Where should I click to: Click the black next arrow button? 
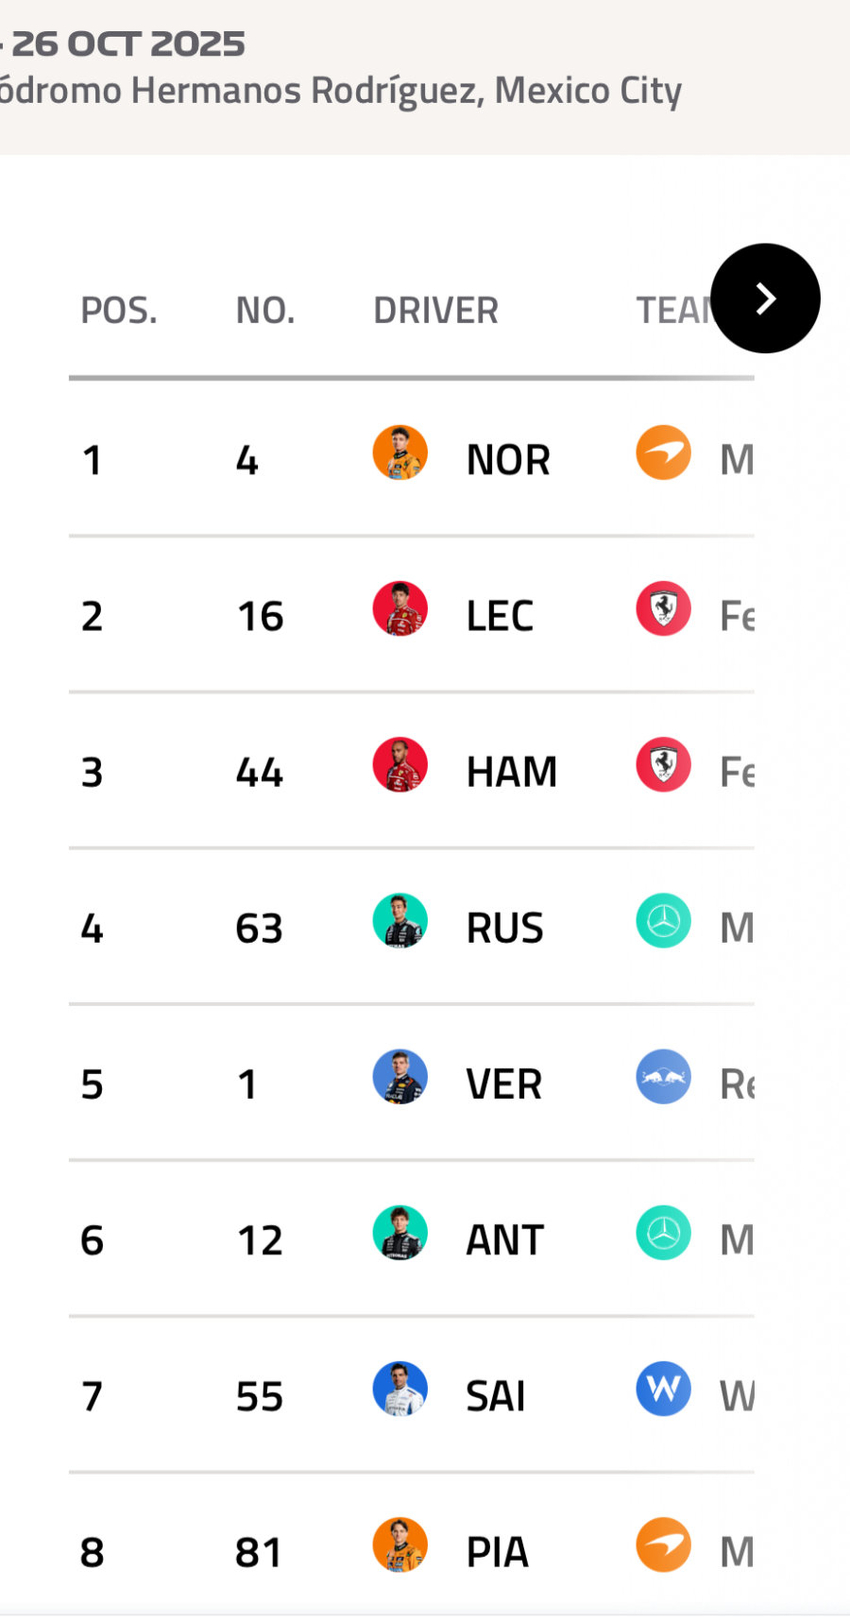(x=765, y=298)
